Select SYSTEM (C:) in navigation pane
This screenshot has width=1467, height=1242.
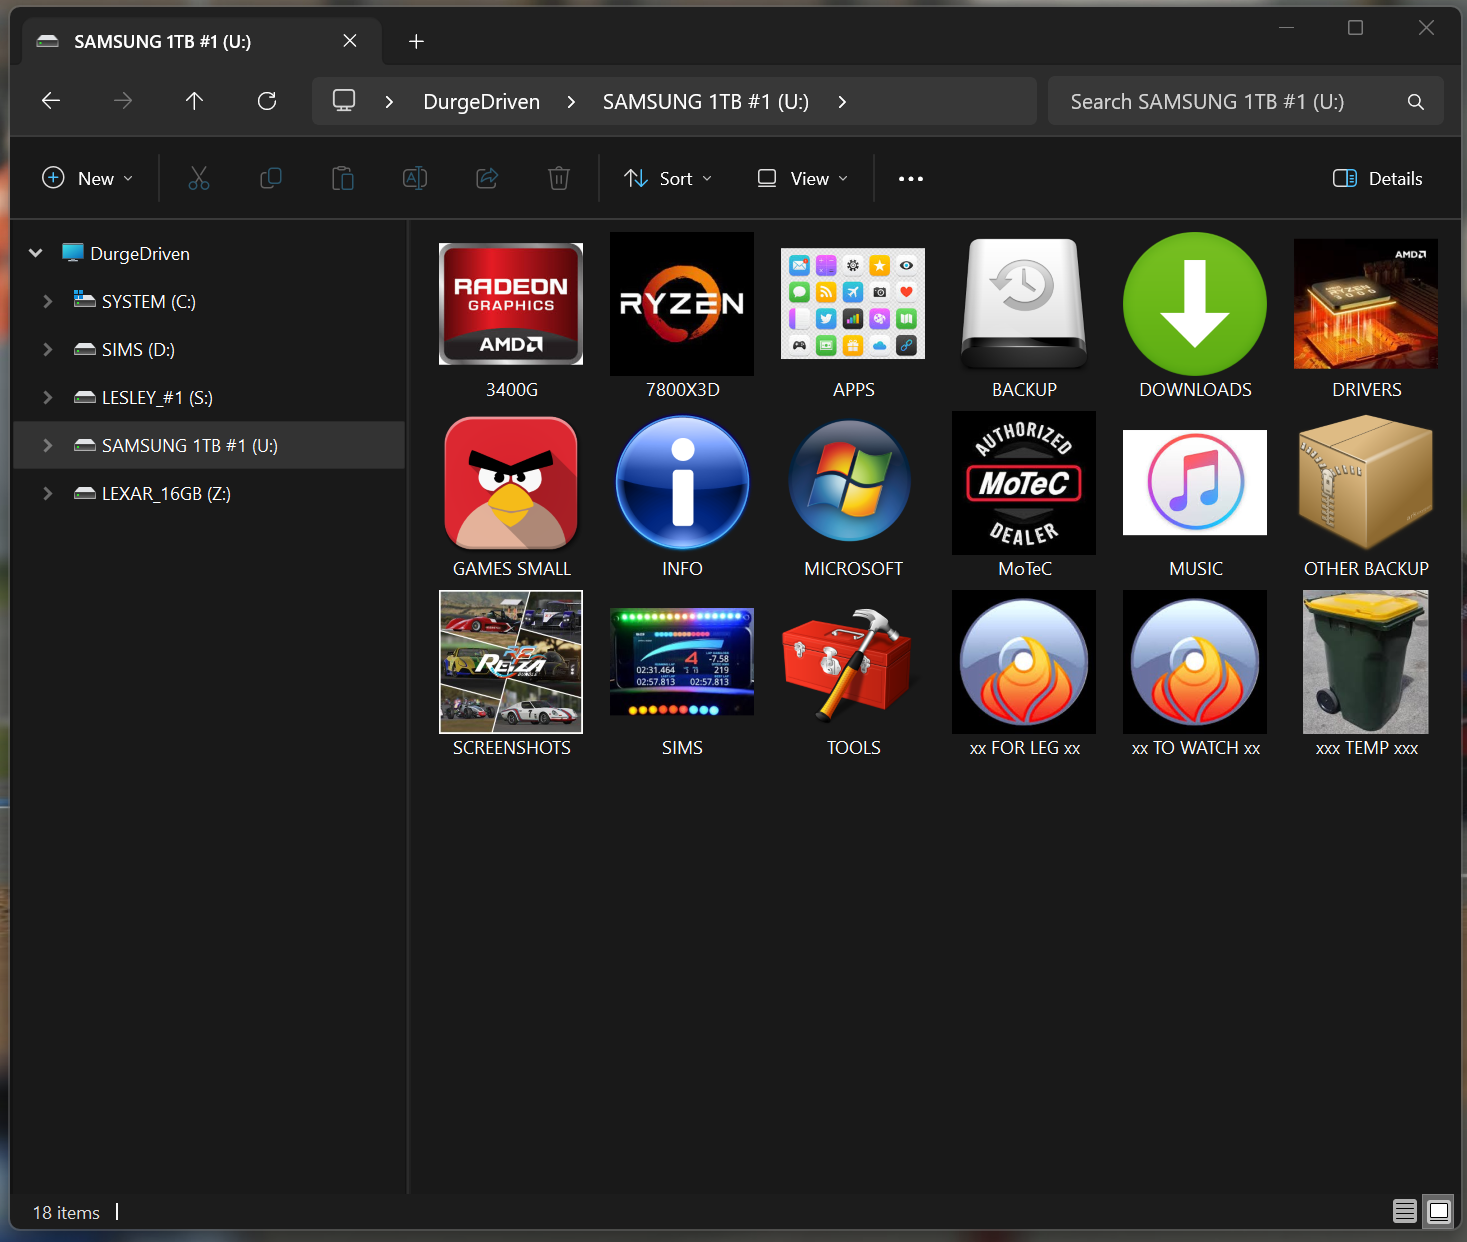[x=148, y=302]
